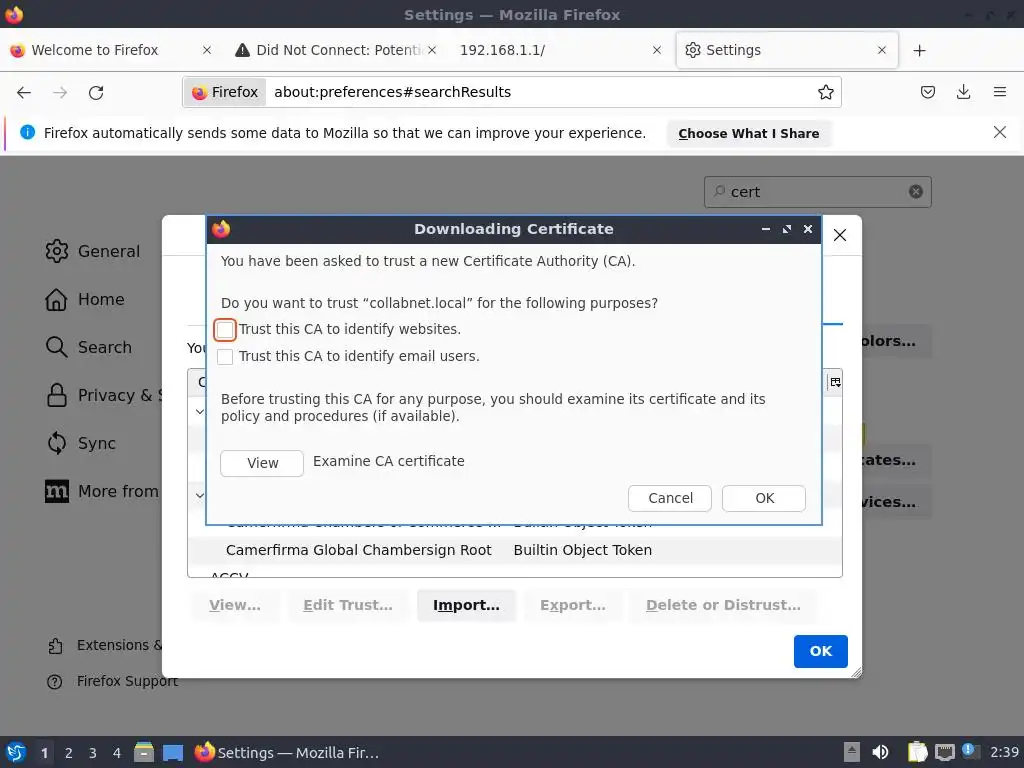Open Sync settings category
The image size is (1024, 768).
click(x=80, y=443)
